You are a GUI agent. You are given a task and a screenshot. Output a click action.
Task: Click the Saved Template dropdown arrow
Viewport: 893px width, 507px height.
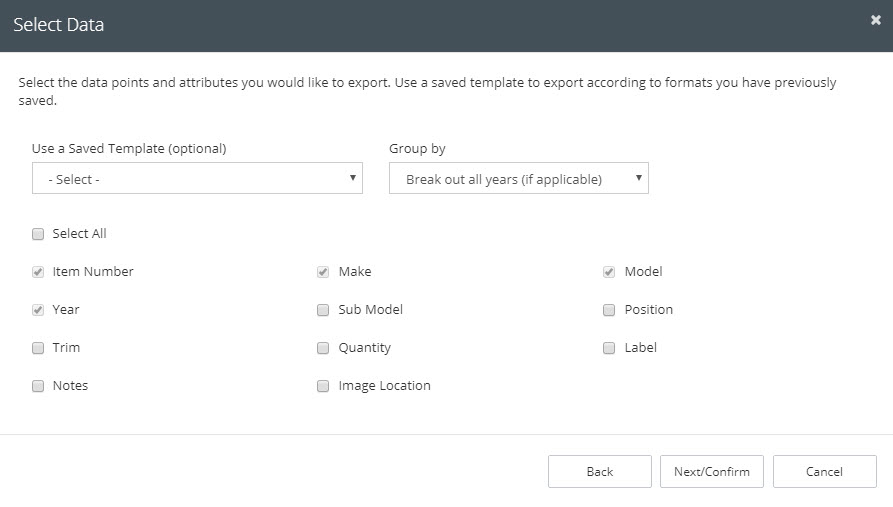pyautogui.click(x=353, y=178)
